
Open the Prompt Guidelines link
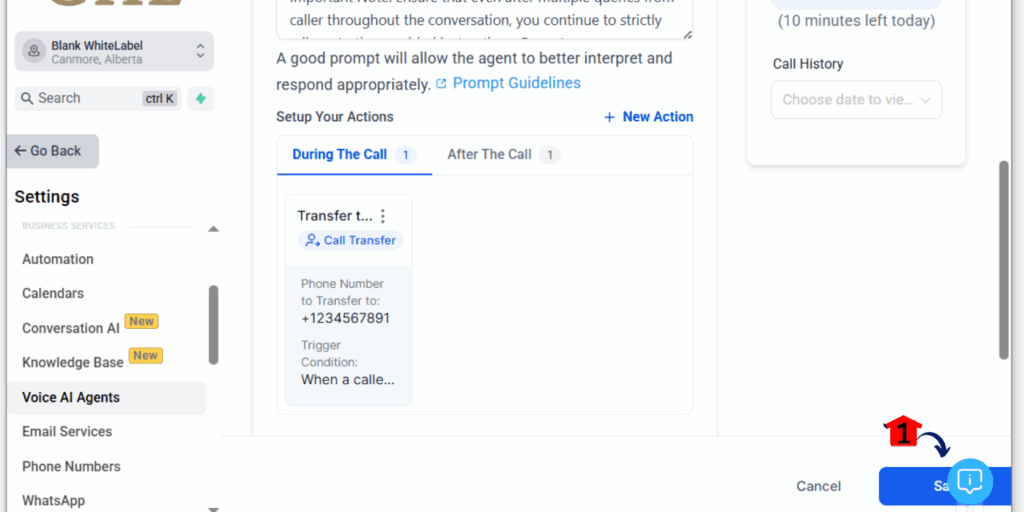click(x=517, y=84)
